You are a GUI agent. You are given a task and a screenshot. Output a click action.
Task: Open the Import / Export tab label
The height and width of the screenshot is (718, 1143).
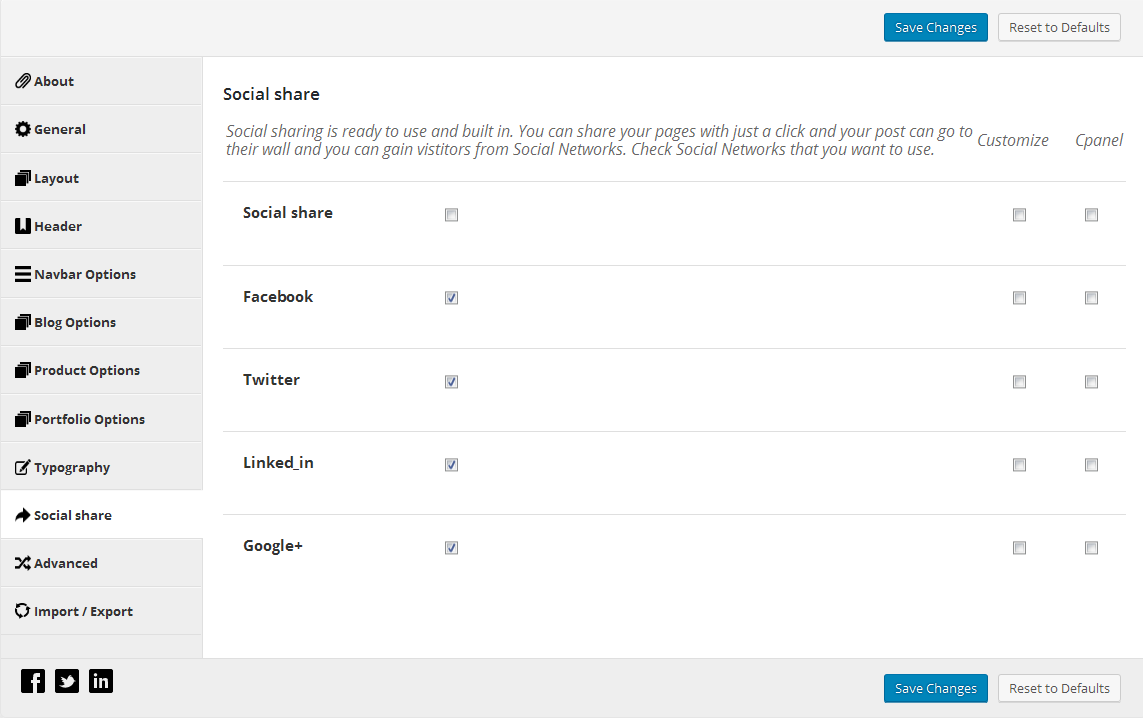point(83,612)
